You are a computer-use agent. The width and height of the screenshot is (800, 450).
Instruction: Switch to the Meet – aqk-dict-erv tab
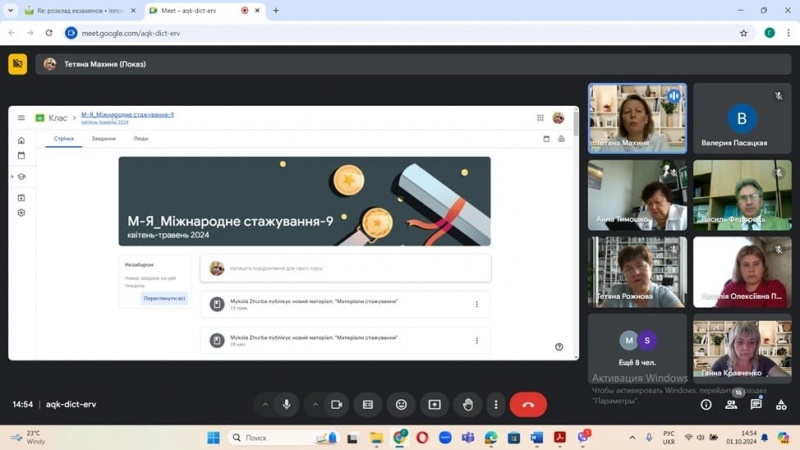pos(198,10)
